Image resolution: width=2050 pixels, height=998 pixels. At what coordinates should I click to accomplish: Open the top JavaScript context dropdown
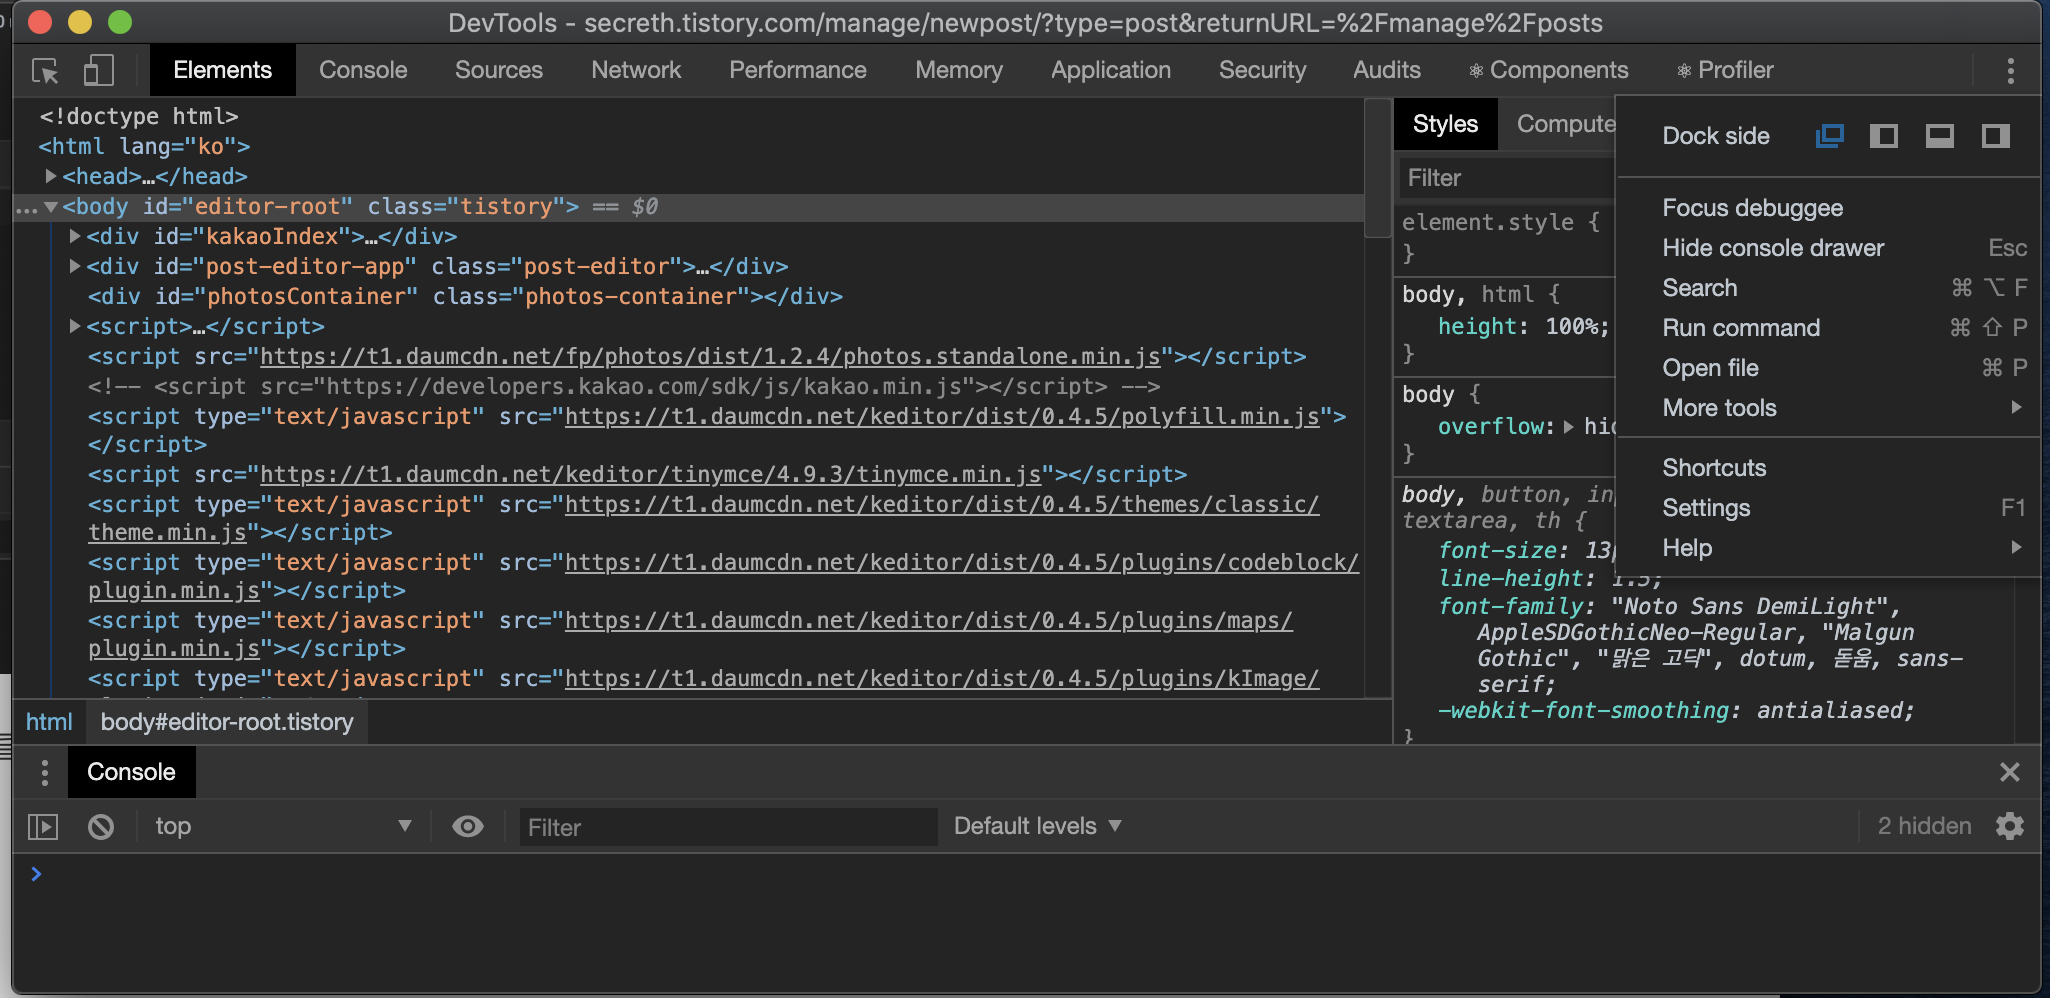click(x=283, y=826)
